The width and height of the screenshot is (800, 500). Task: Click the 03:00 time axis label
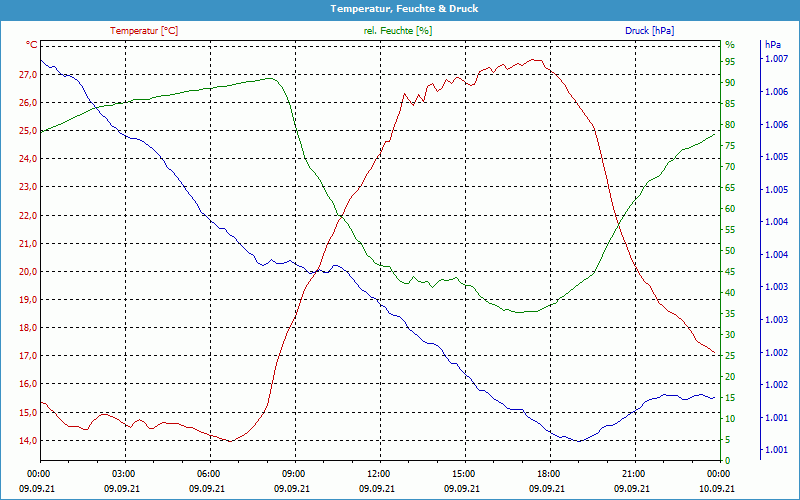click(124, 473)
